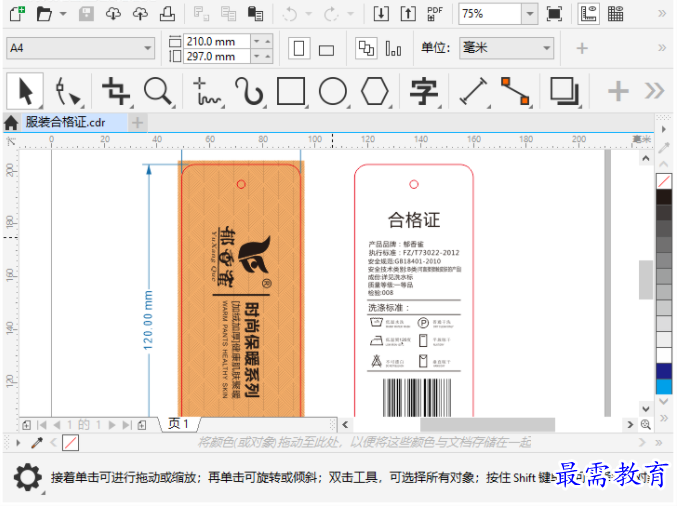Viewport: 677px width, 506px height.
Task: Set portrait page orientation
Action: 299,48
